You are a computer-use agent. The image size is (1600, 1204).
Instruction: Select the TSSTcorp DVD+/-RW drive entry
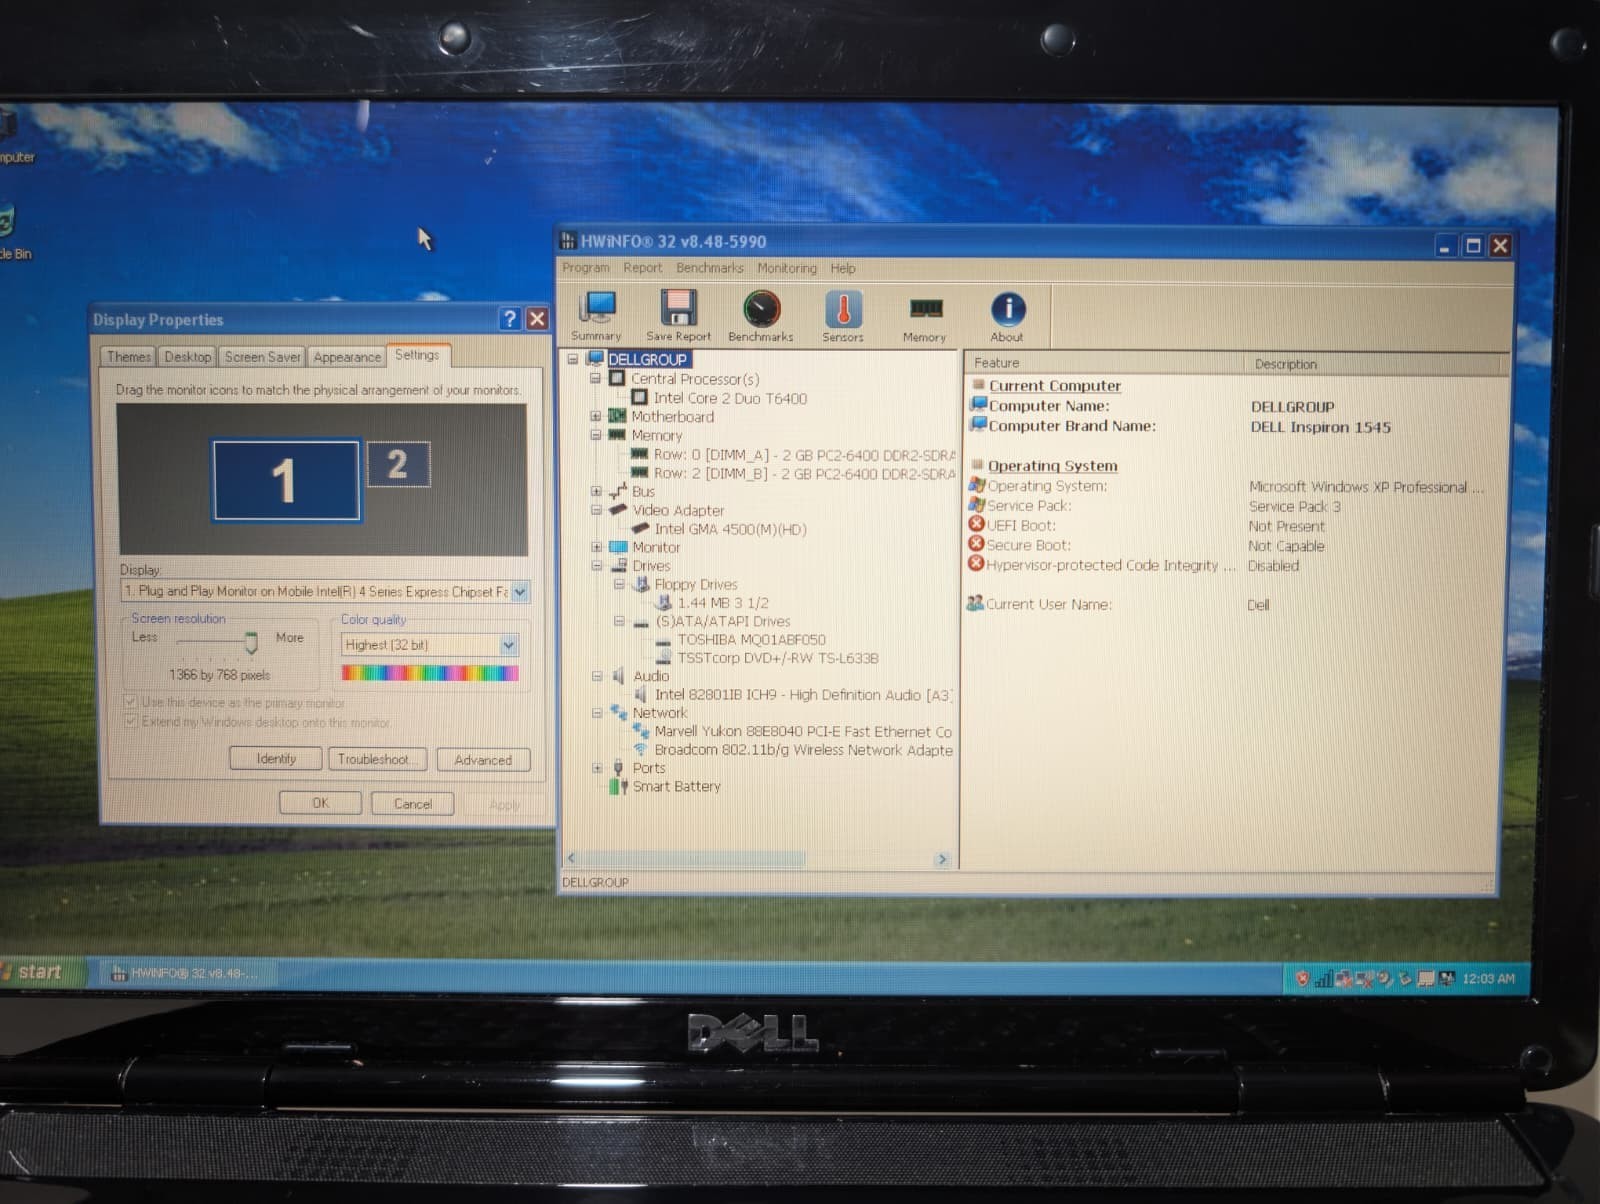778,658
